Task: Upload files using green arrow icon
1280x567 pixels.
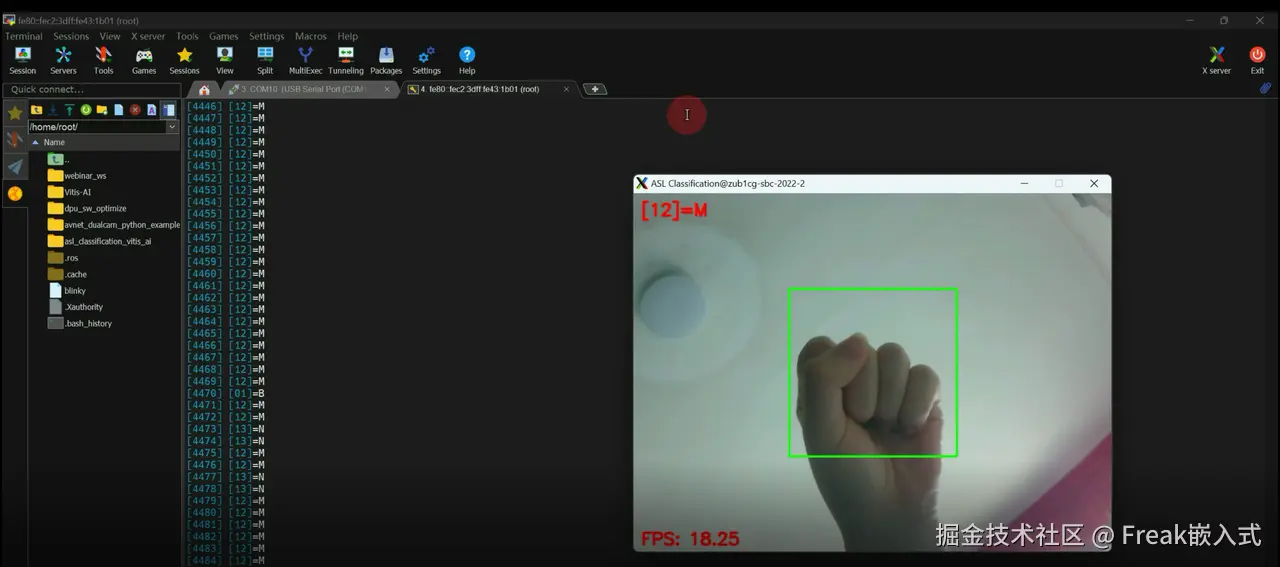Action: tap(69, 110)
